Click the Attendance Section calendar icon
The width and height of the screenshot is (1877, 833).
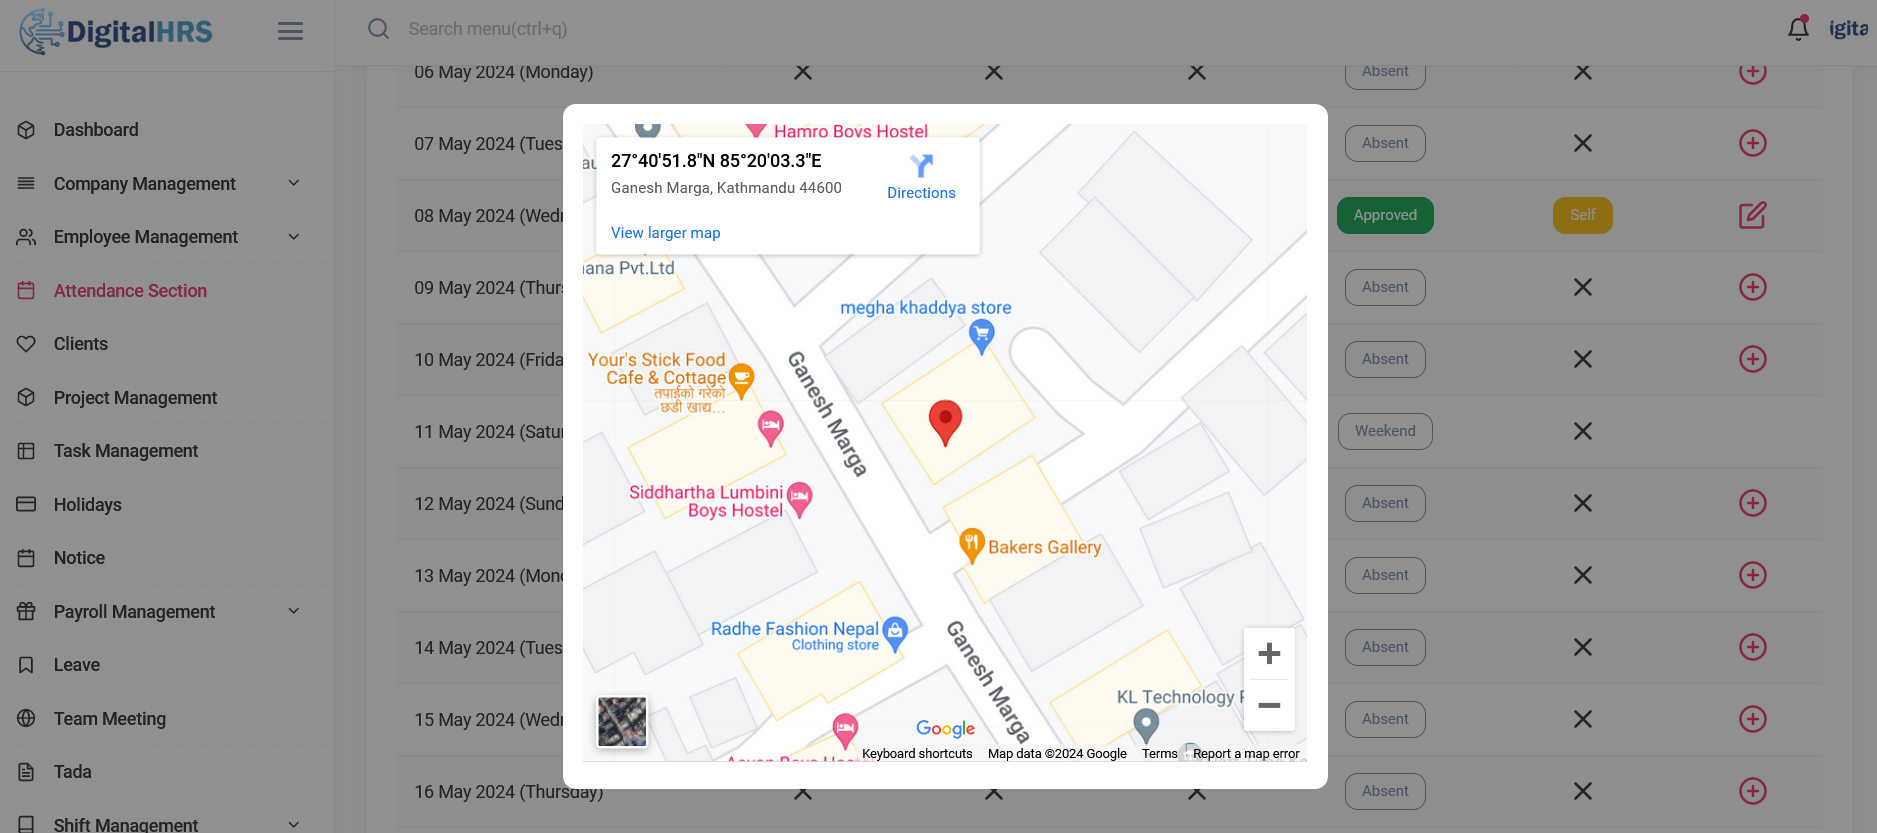point(27,291)
